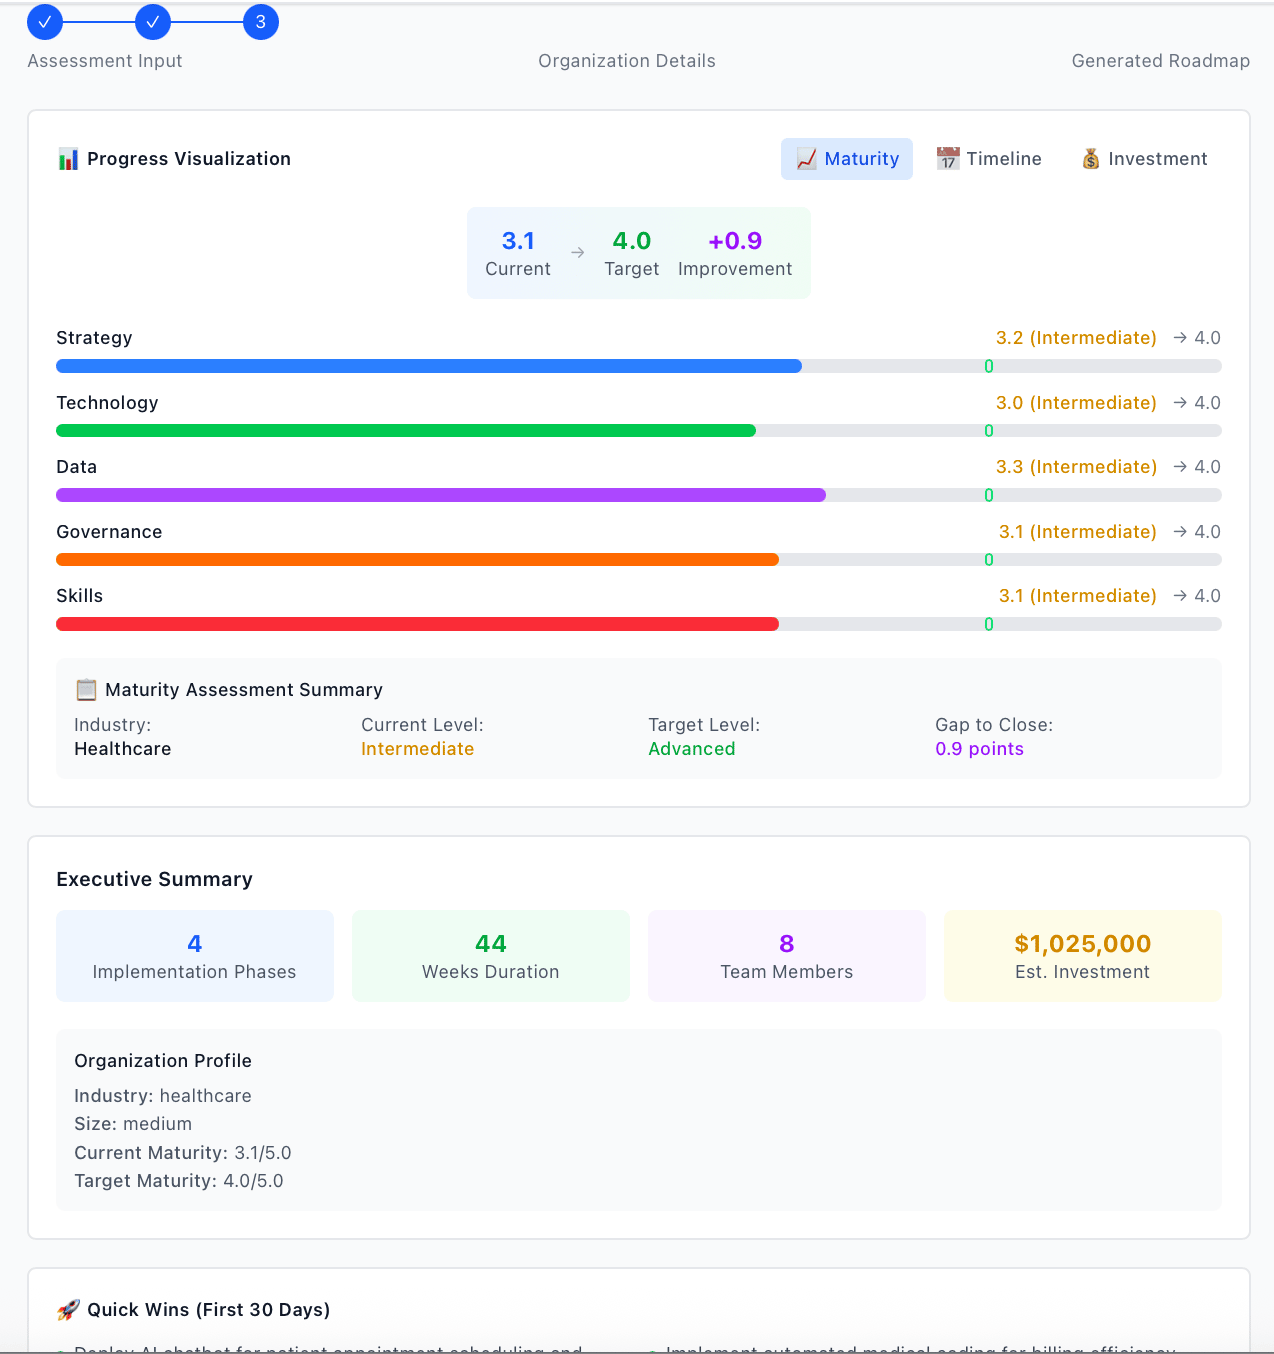The width and height of the screenshot is (1274, 1354).
Task: Click the bar chart icon beside Progress Visualization
Action: click(68, 159)
